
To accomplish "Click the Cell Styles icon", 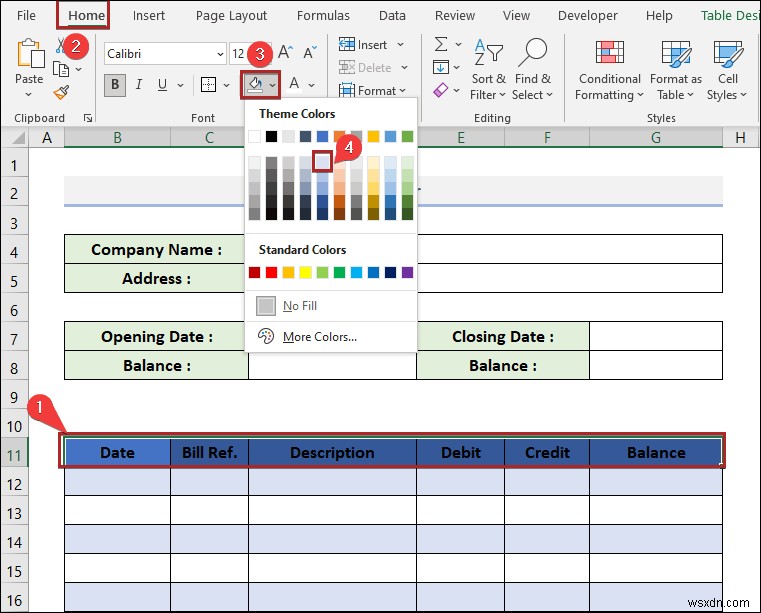I will (728, 53).
